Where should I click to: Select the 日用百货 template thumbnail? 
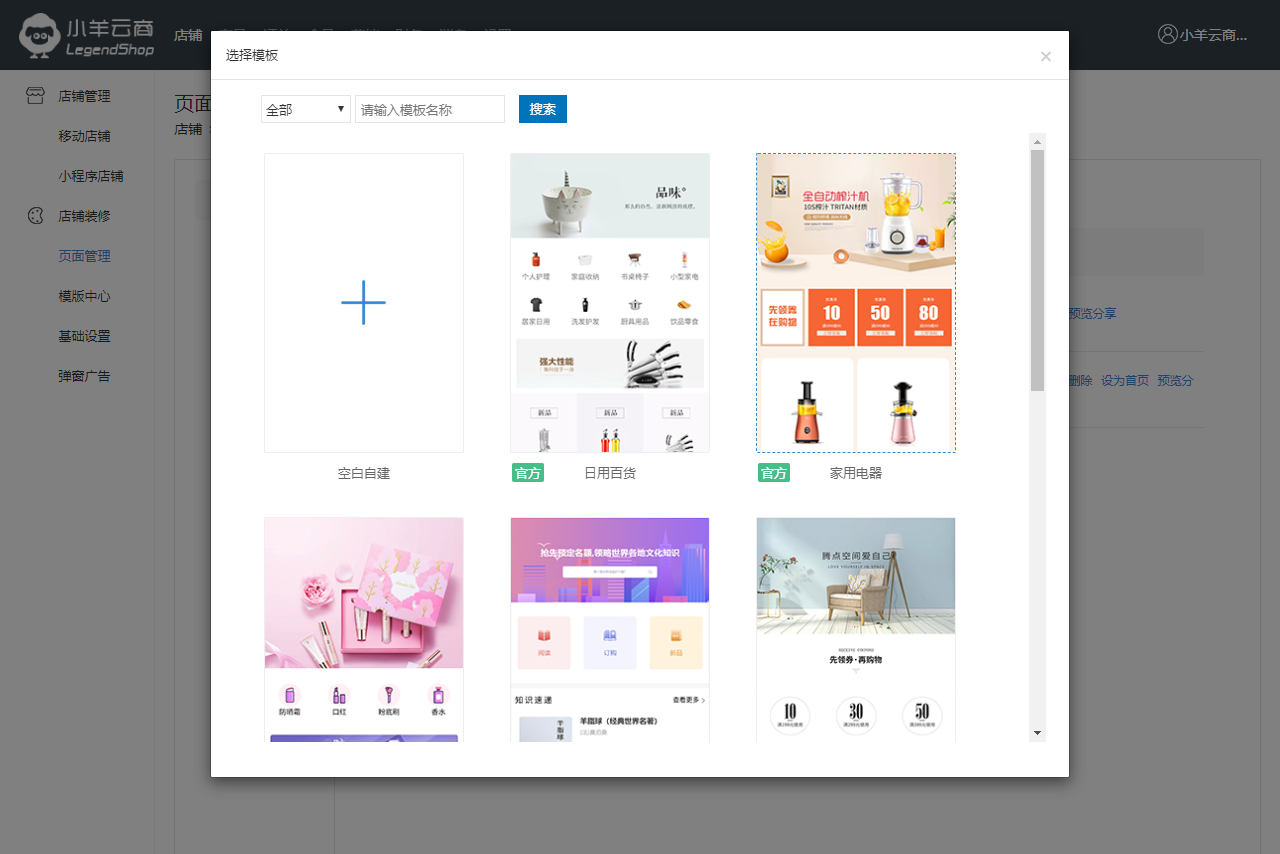tap(610, 302)
